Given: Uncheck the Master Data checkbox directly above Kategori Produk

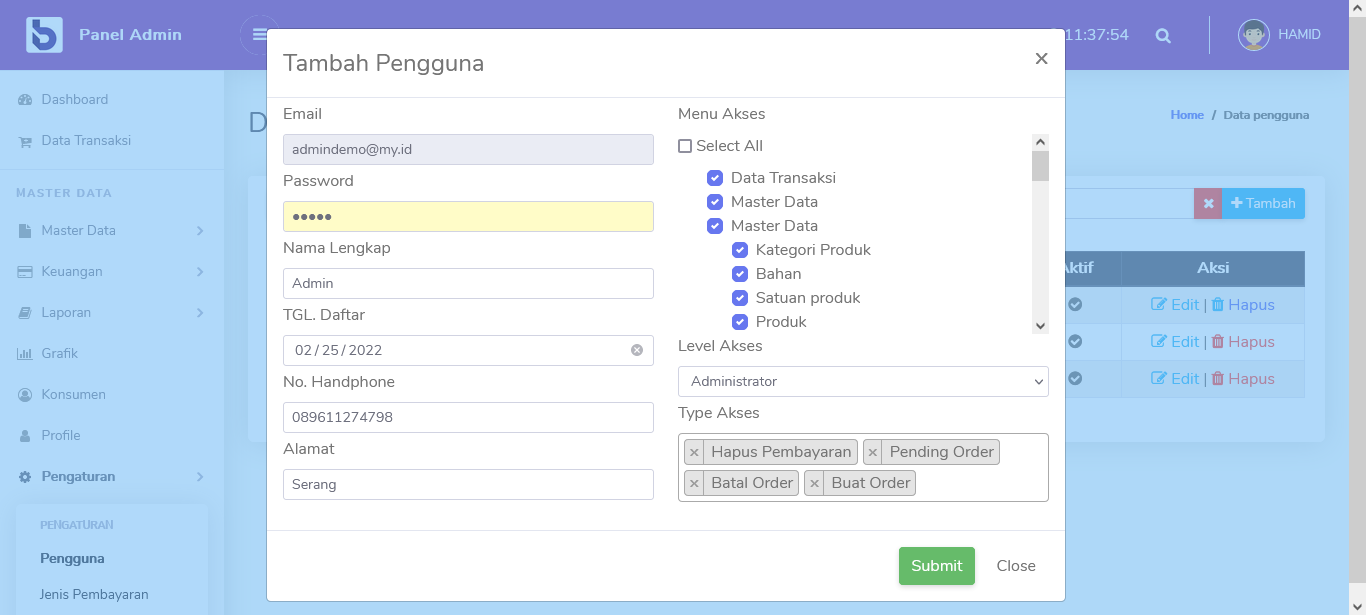Looking at the screenshot, I should 715,226.
